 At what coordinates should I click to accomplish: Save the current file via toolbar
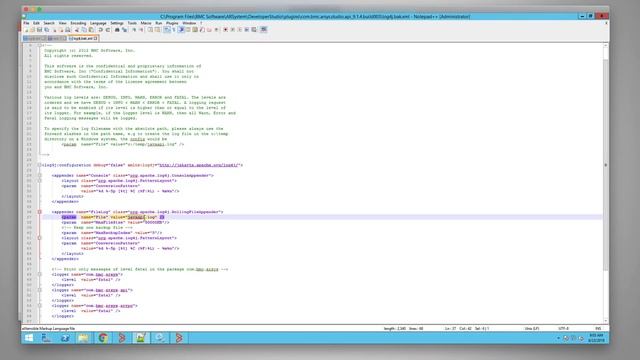click(x=40, y=30)
